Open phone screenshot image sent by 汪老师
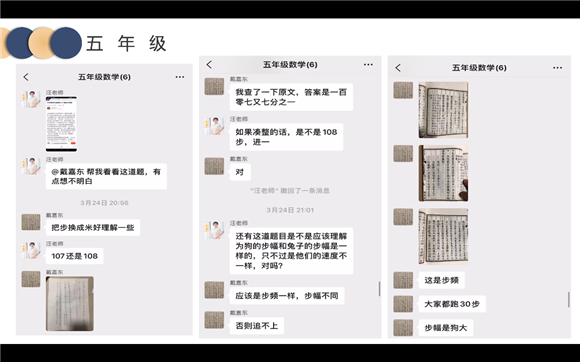Screen dimensions: 580x362 61,124
